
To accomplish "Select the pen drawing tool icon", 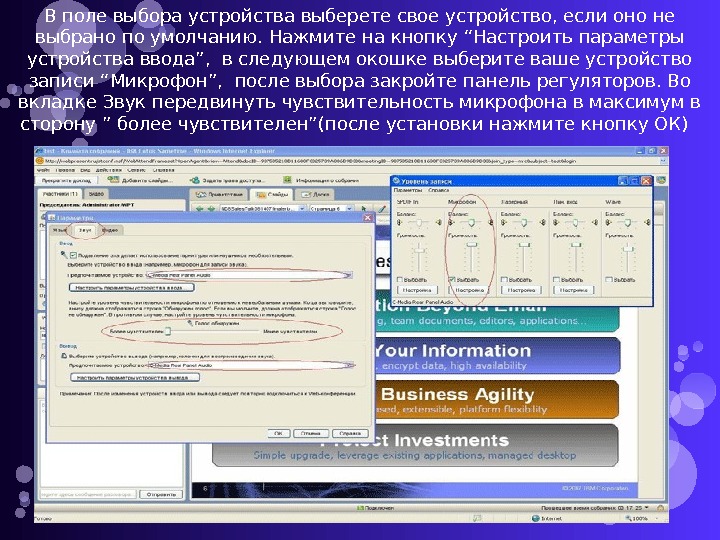I will (x=381, y=208).
